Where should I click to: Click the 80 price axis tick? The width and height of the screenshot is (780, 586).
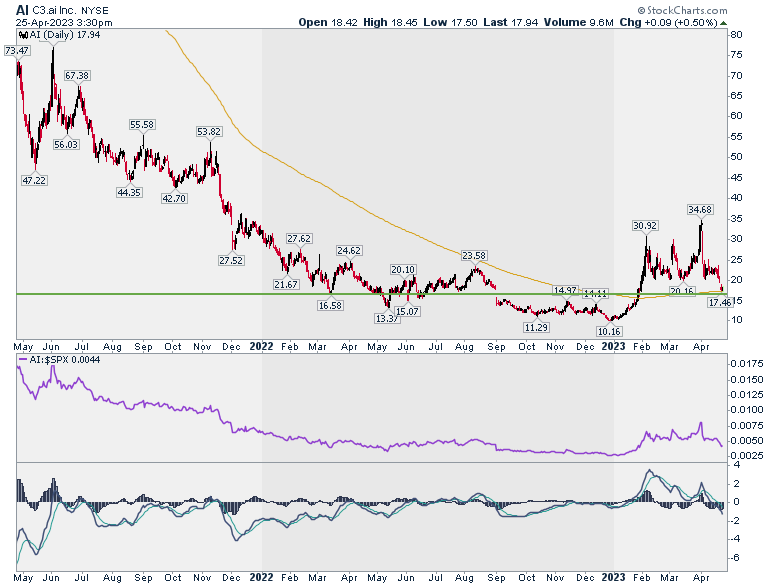point(737,34)
